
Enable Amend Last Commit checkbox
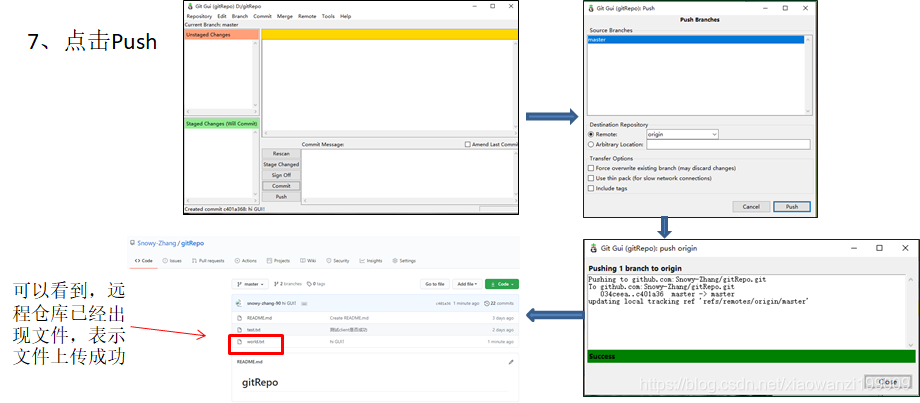point(468,144)
